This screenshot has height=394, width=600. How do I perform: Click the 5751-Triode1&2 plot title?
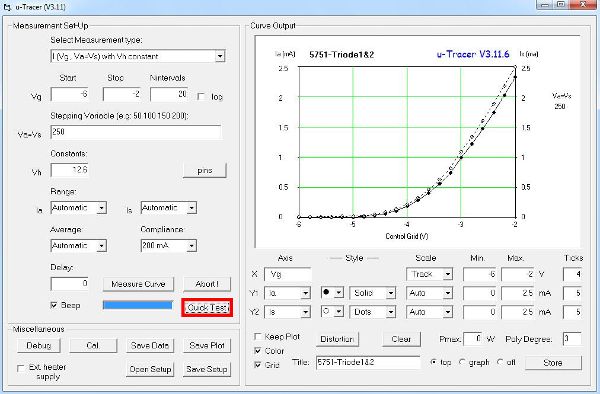pyautogui.click(x=341, y=54)
